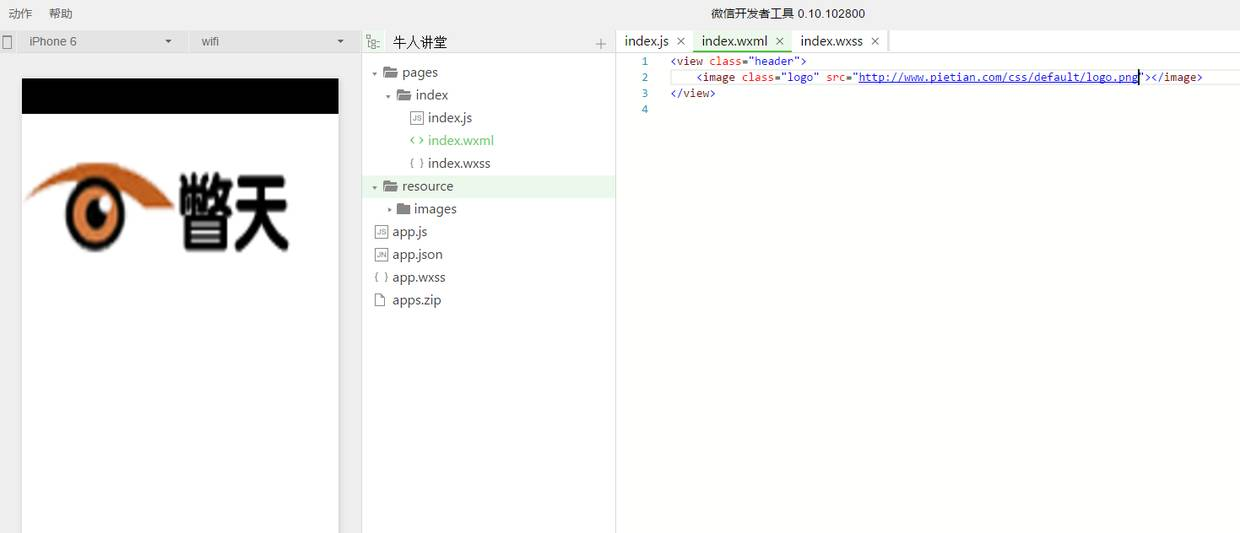Click line number 3 in the editor gutter
This screenshot has width=1240, height=533.
pyautogui.click(x=645, y=93)
